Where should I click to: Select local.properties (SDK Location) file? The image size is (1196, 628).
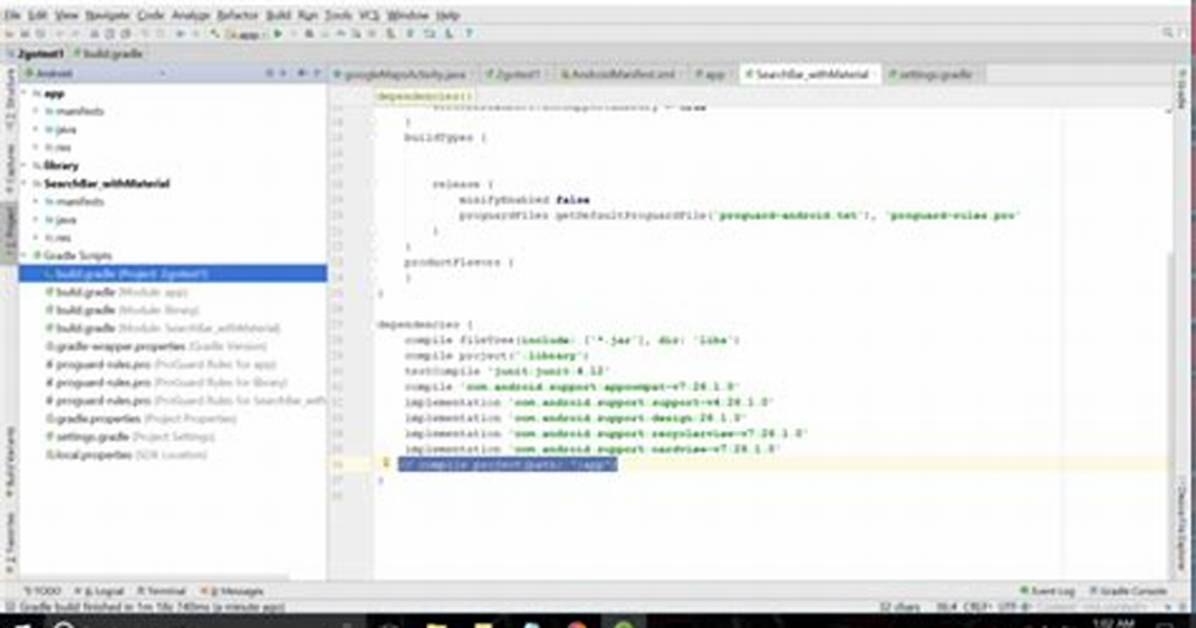click(126, 456)
